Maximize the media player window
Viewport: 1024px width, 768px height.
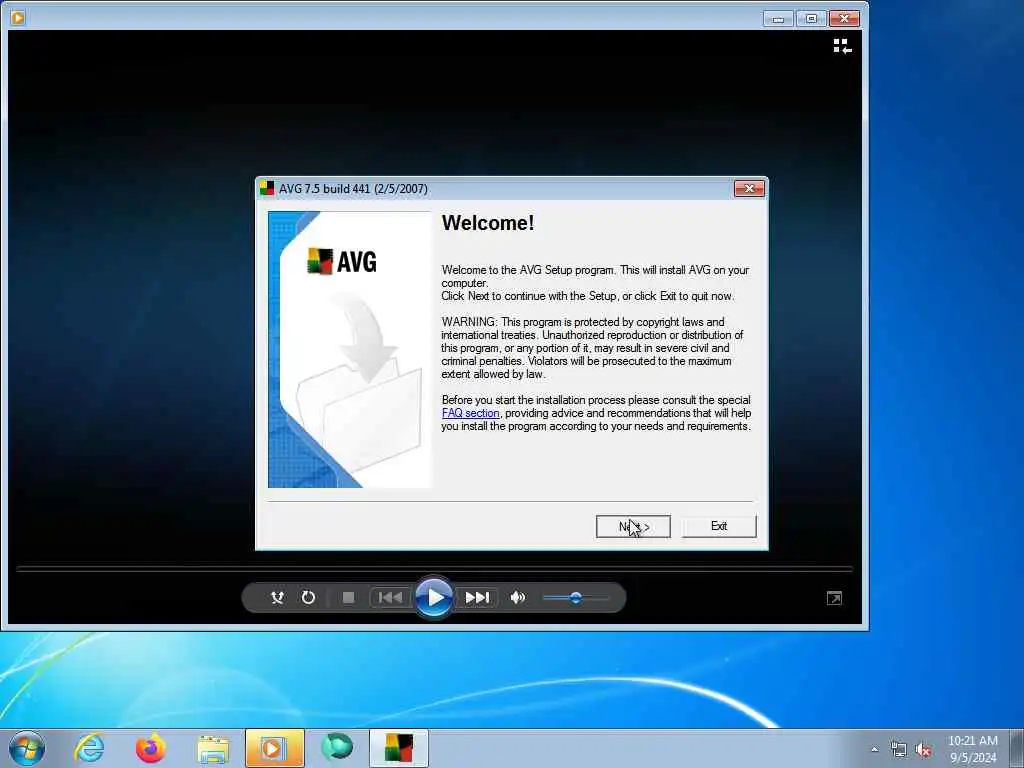click(810, 19)
